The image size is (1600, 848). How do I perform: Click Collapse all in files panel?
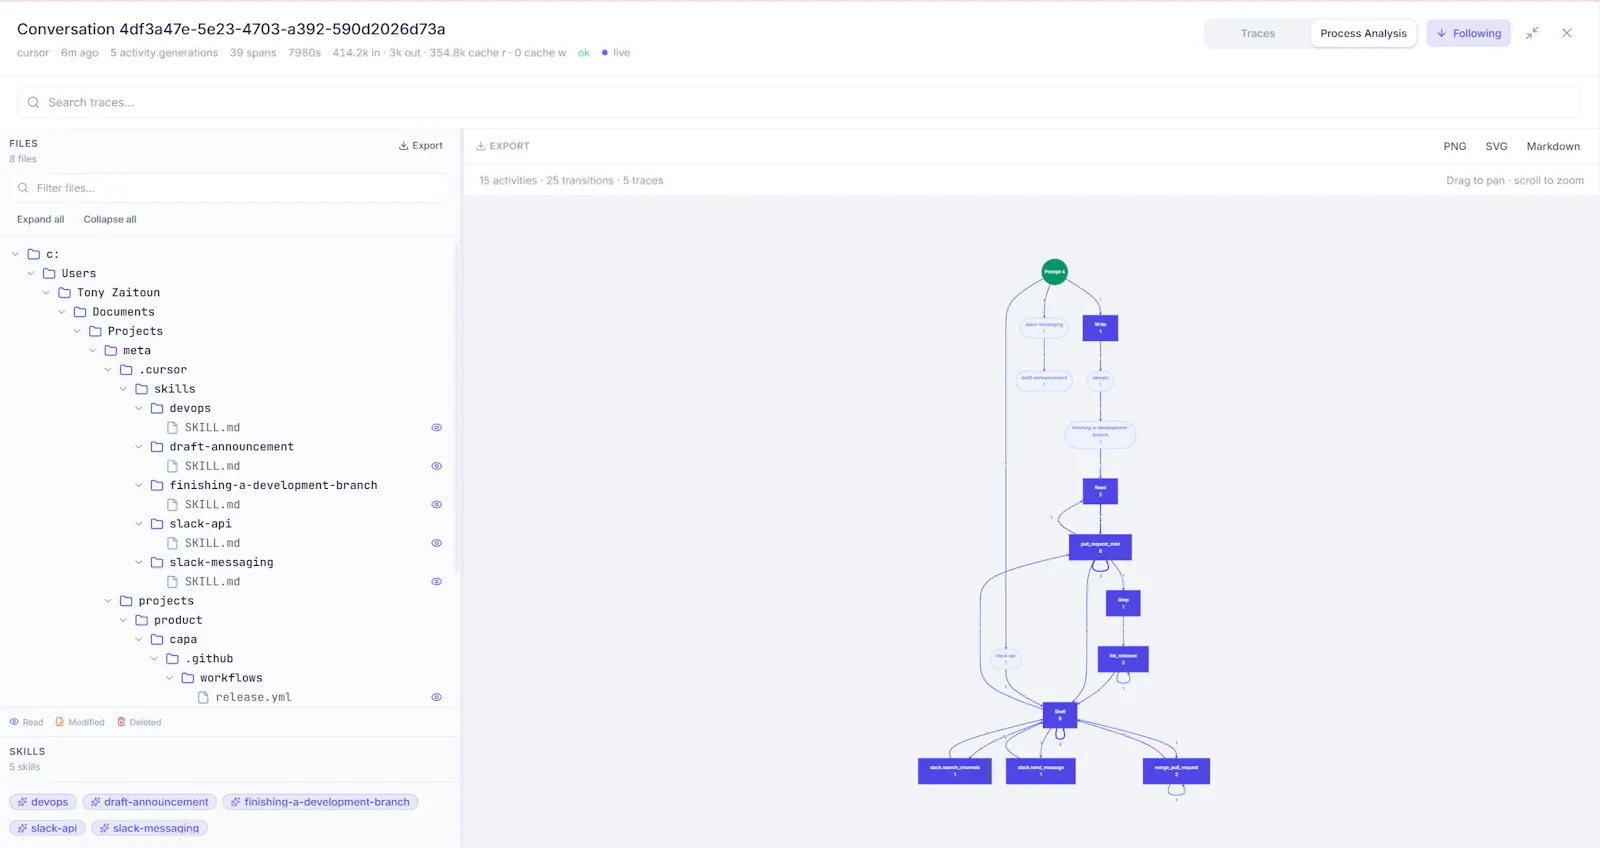[x=110, y=219]
